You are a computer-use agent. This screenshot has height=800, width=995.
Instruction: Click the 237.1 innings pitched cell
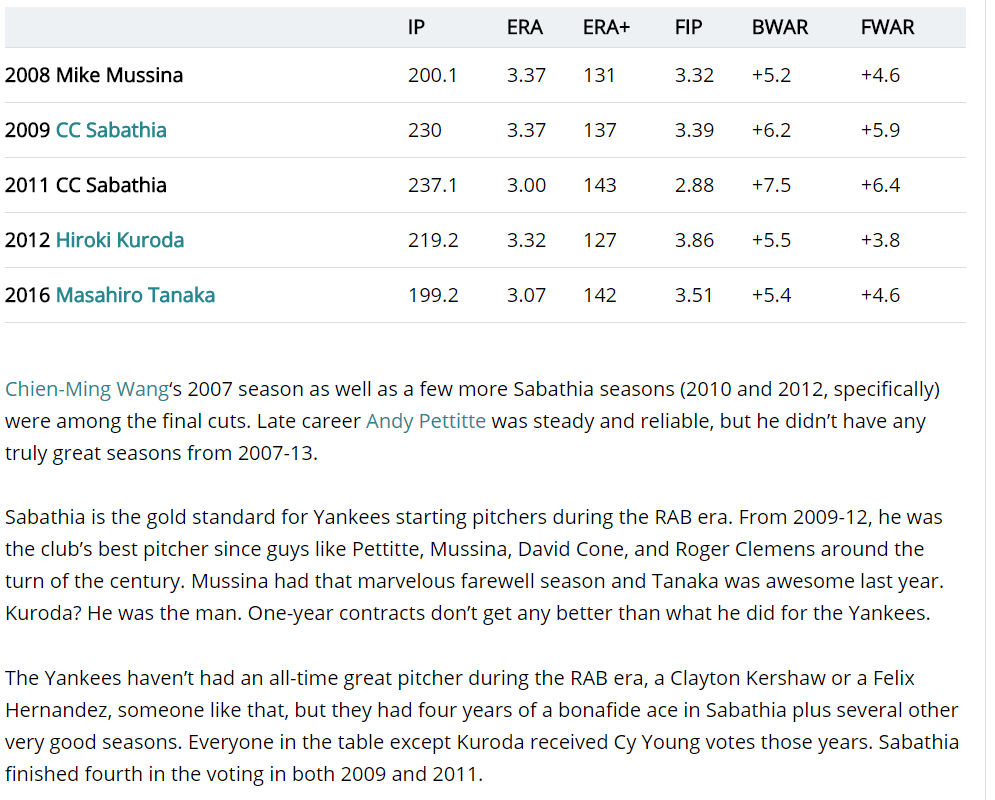click(x=432, y=185)
